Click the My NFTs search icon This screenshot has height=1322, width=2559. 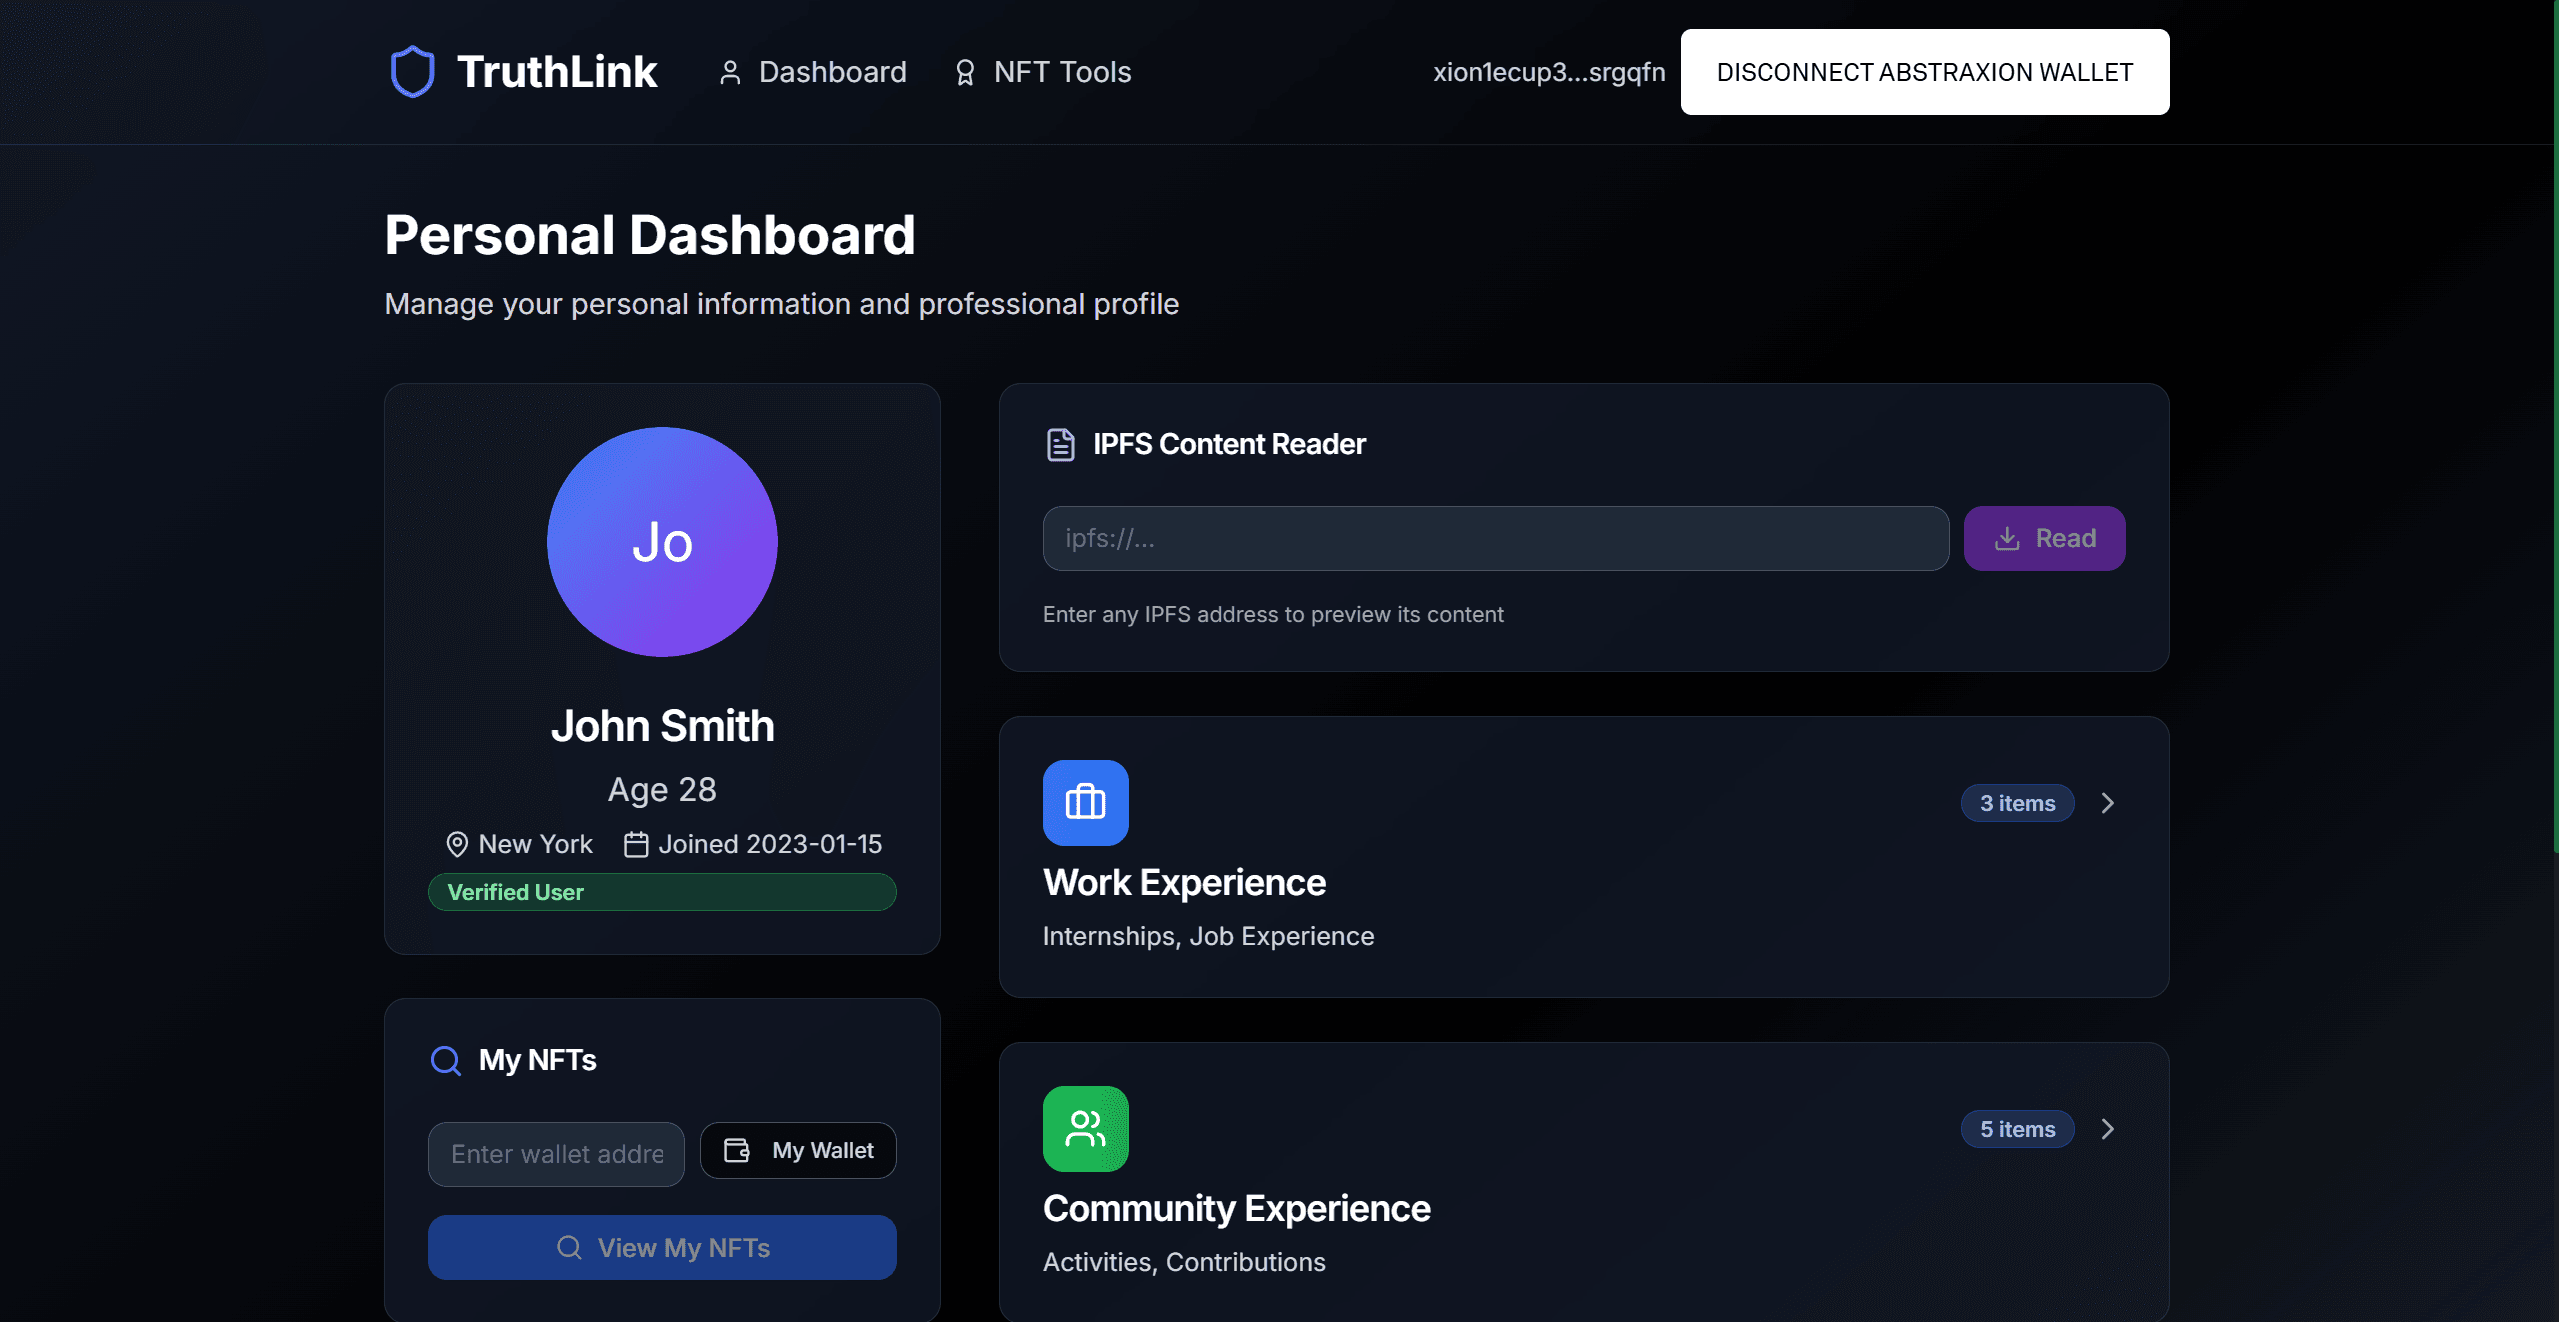coord(446,1061)
